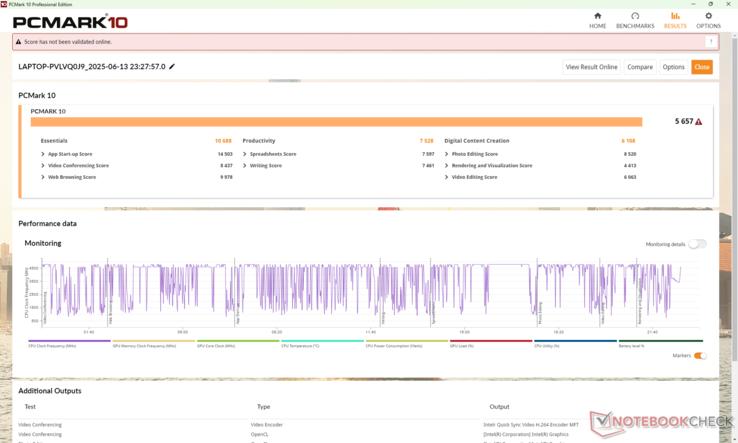Open the Benchmarks gauge icon
Image resolution: width=738 pixels, height=443 pixels.
[635, 16]
